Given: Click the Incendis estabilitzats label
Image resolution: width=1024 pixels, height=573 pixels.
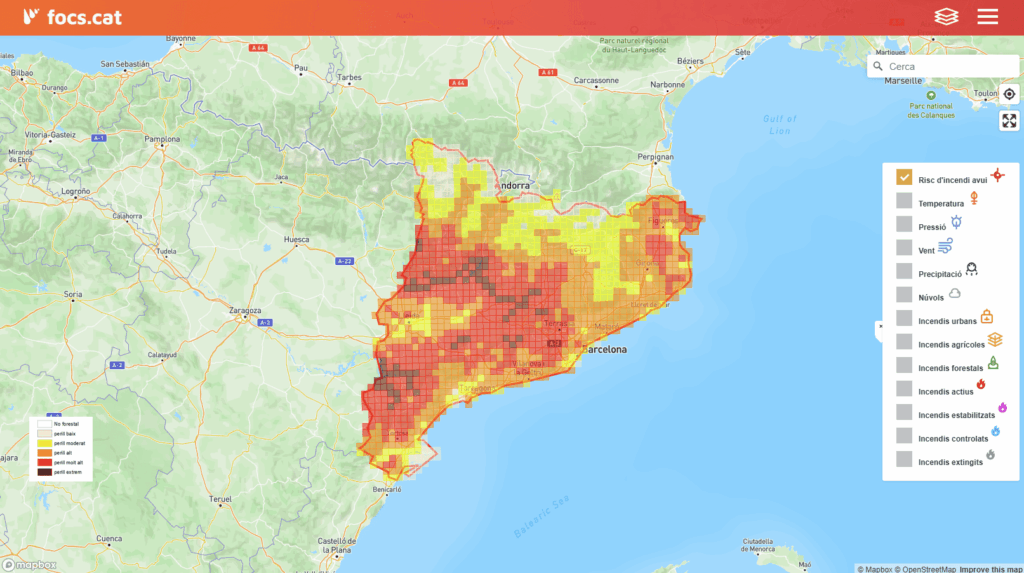Looking at the screenshot, I should (x=956, y=415).
